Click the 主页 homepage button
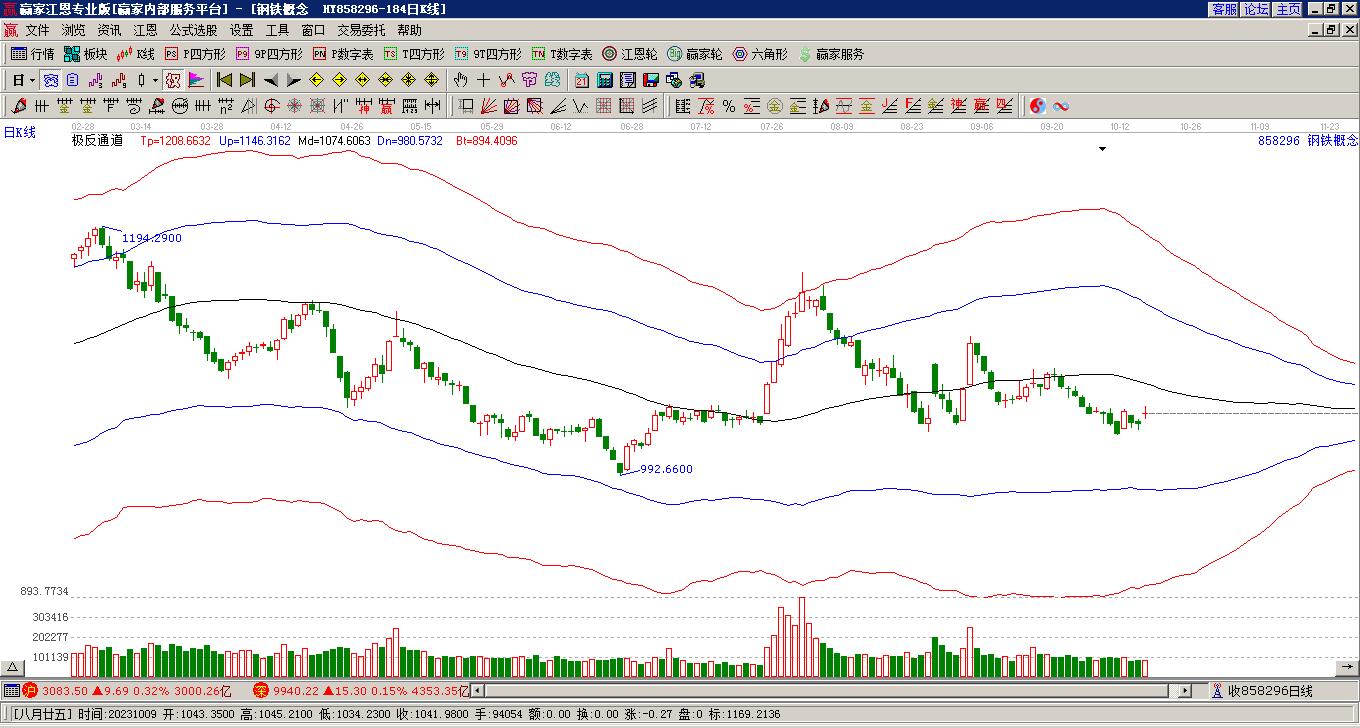The height and width of the screenshot is (728, 1360). (x=1288, y=8)
